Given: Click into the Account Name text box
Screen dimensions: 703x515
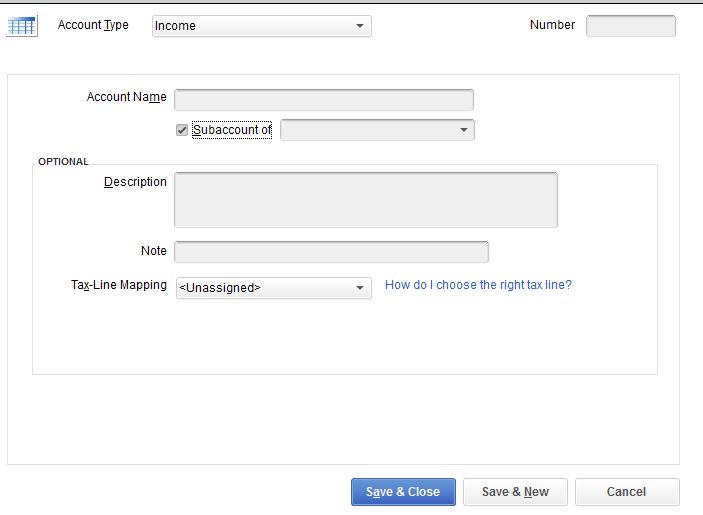Looking at the screenshot, I should click(324, 100).
